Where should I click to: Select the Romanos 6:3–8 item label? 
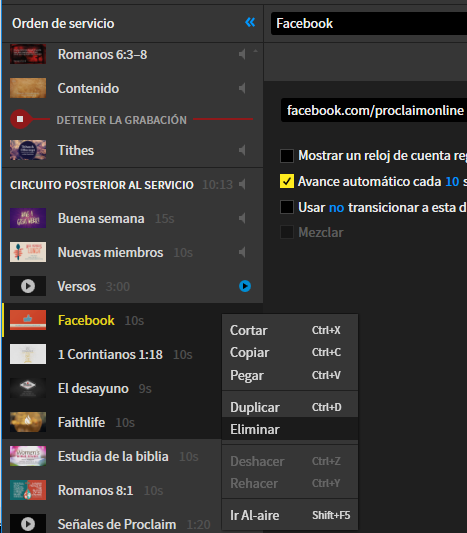[102, 54]
